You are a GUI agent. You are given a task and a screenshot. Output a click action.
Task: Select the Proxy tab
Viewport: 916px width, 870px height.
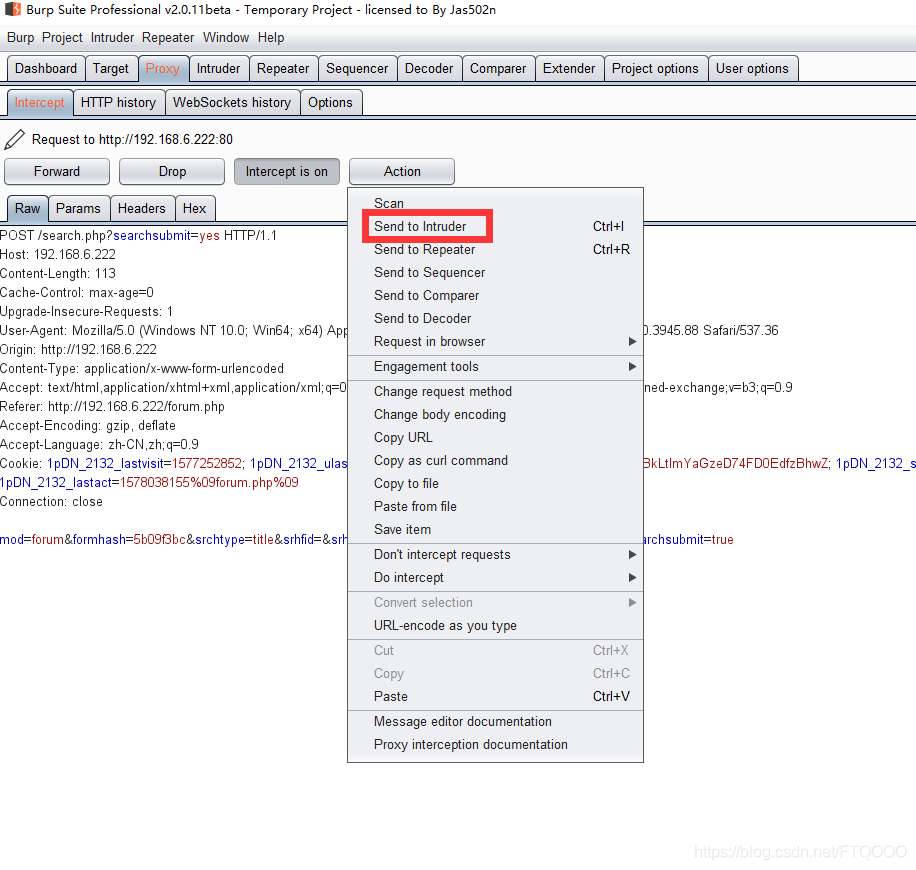(163, 69)
